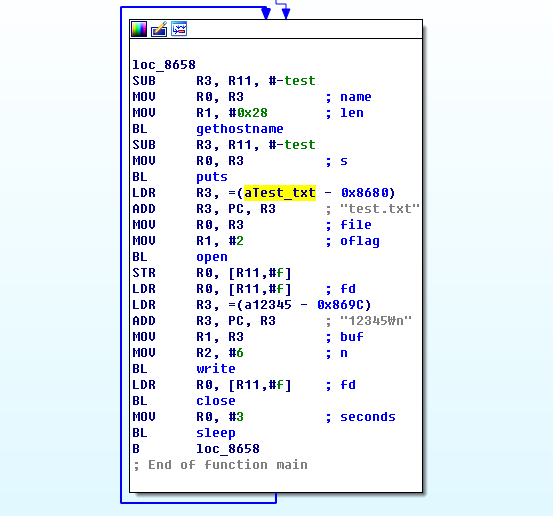
Task: Click the sleep function call
Action: point(216,433)
